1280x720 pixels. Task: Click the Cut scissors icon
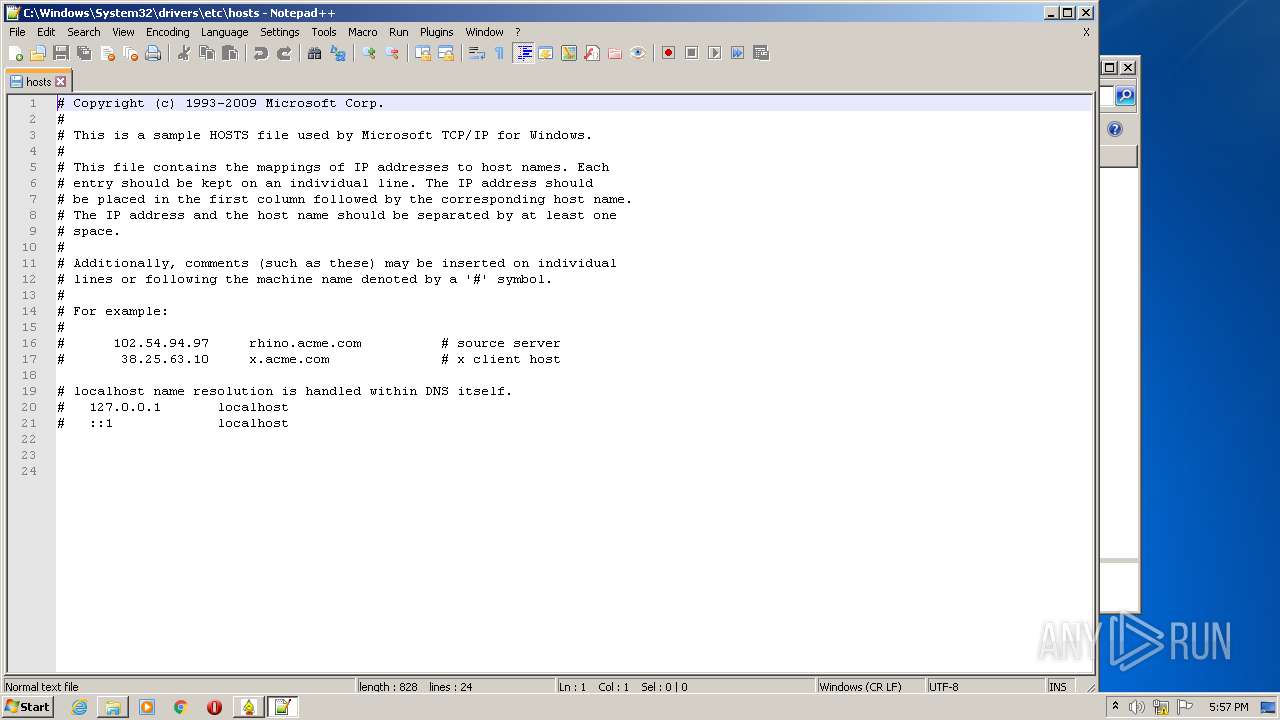click(x=184, y=53)
